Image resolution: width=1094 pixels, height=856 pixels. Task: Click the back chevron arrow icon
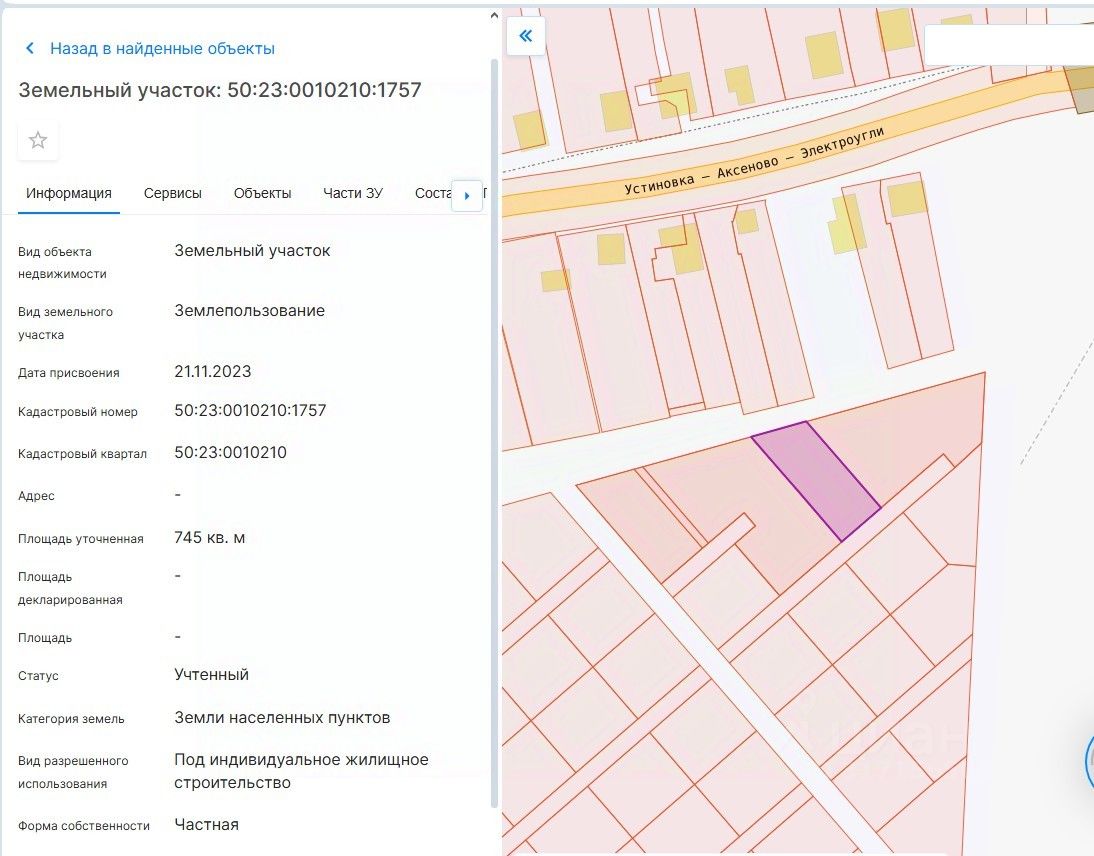(x=29, y=48)
